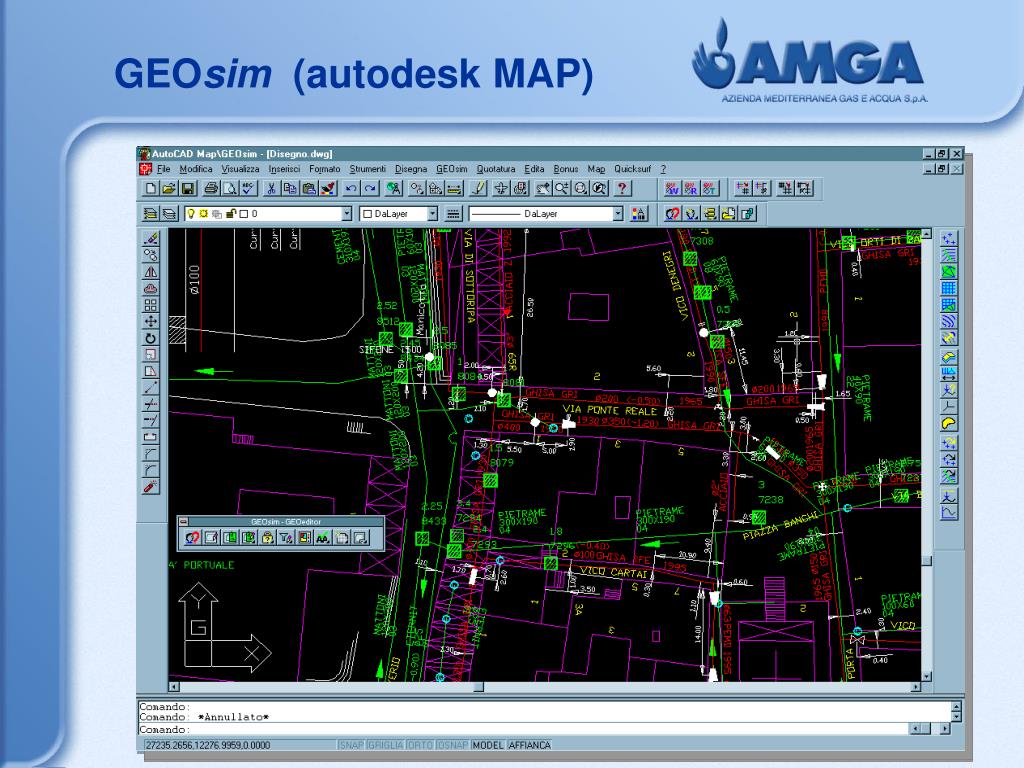Open the Quotatura menu
This screenshot has height=768, width=1024.
pyautogui.click(x=496, y=169)
